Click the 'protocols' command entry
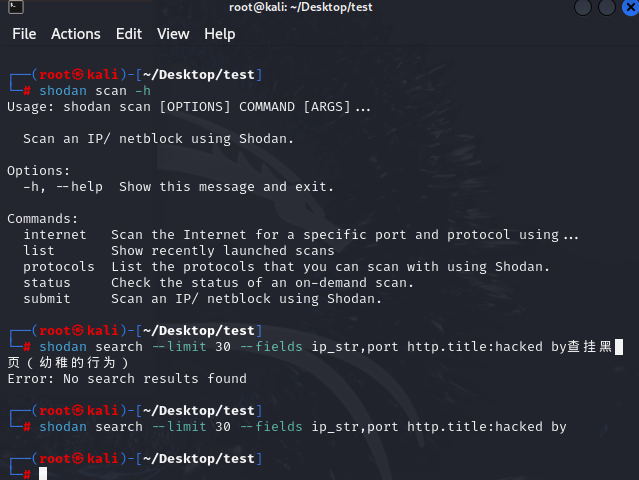This screenshot has height=480, width=639. coord(59,267)
